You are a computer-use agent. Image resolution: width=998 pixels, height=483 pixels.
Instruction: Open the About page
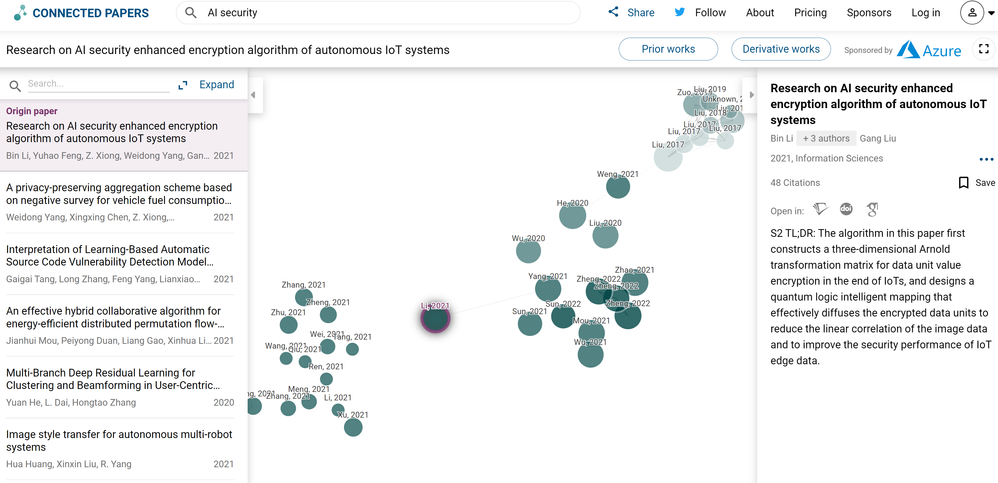[760, 12]
